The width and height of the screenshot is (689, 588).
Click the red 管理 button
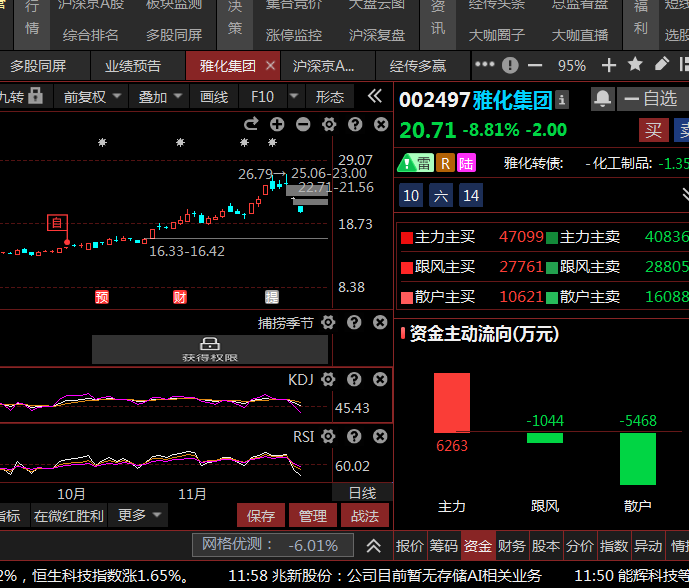313,515
